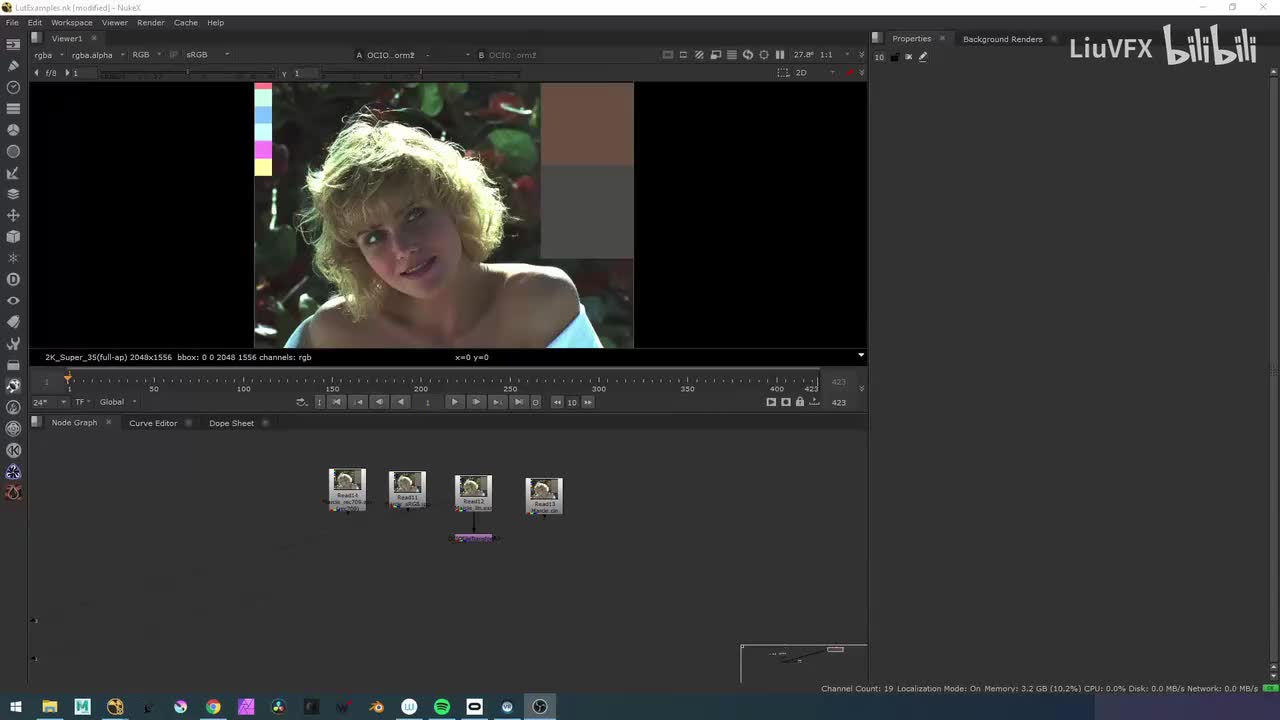Switch to the Curve Editor tab

153,423
